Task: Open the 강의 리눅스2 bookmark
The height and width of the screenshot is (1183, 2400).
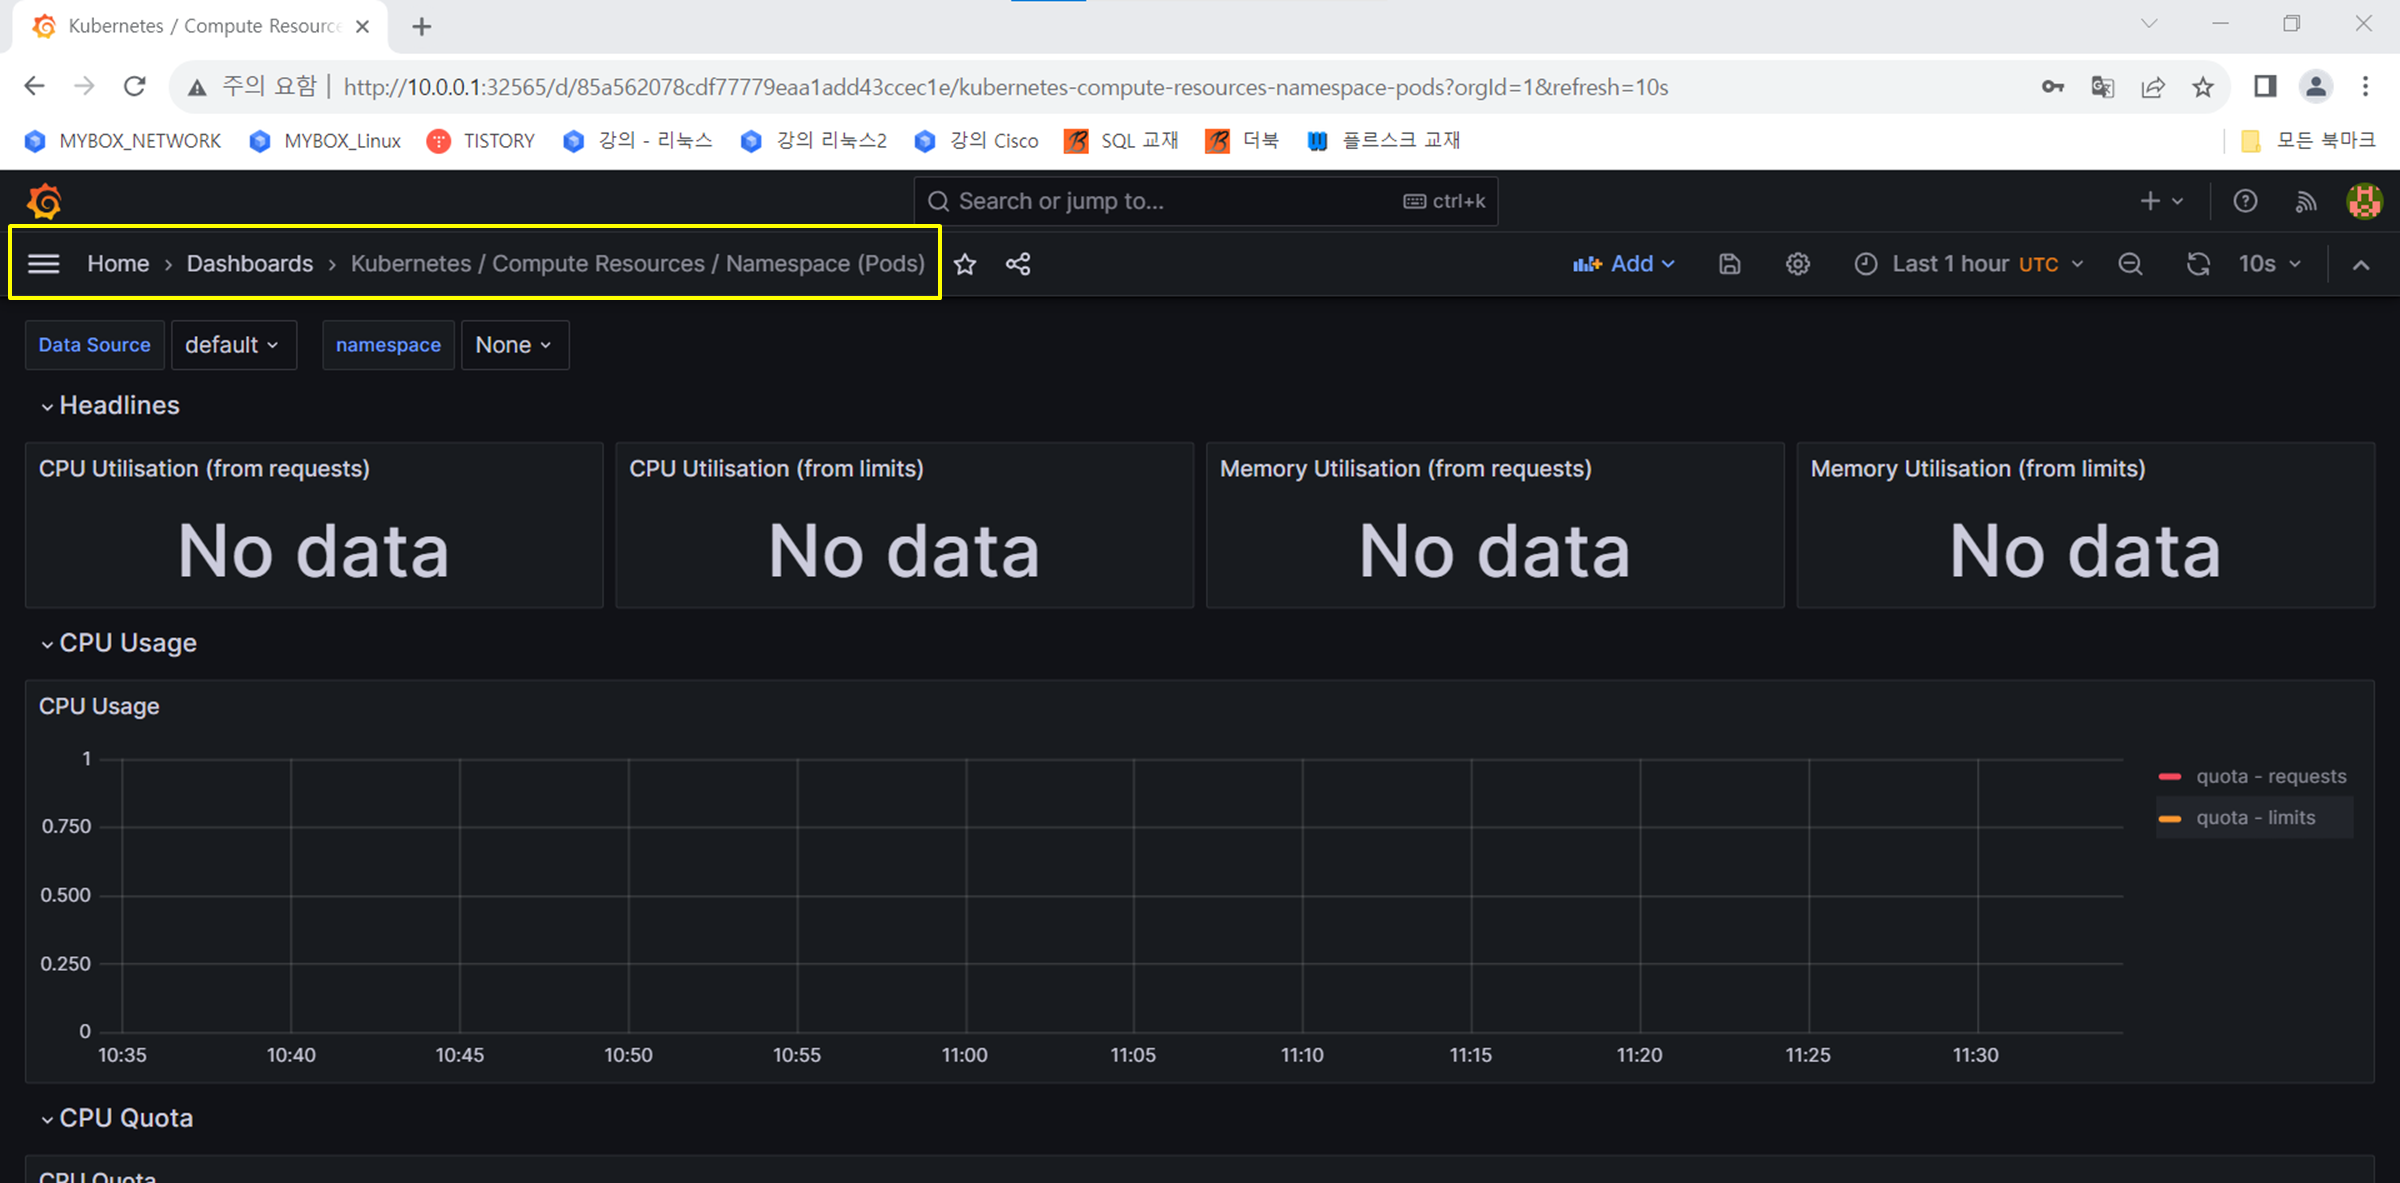Action: tap(814, 141)
